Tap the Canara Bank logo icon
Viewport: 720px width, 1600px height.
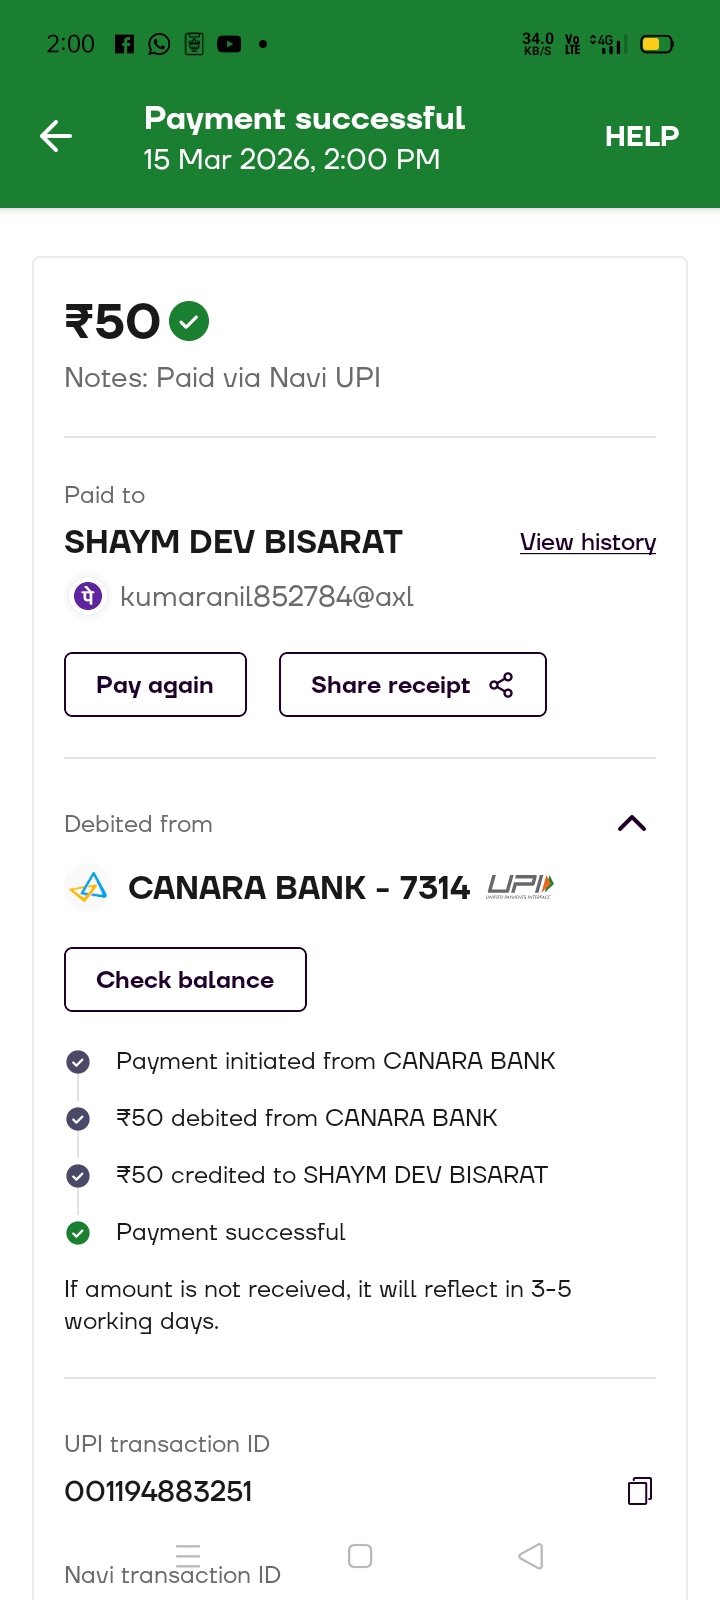click(88, 888)
